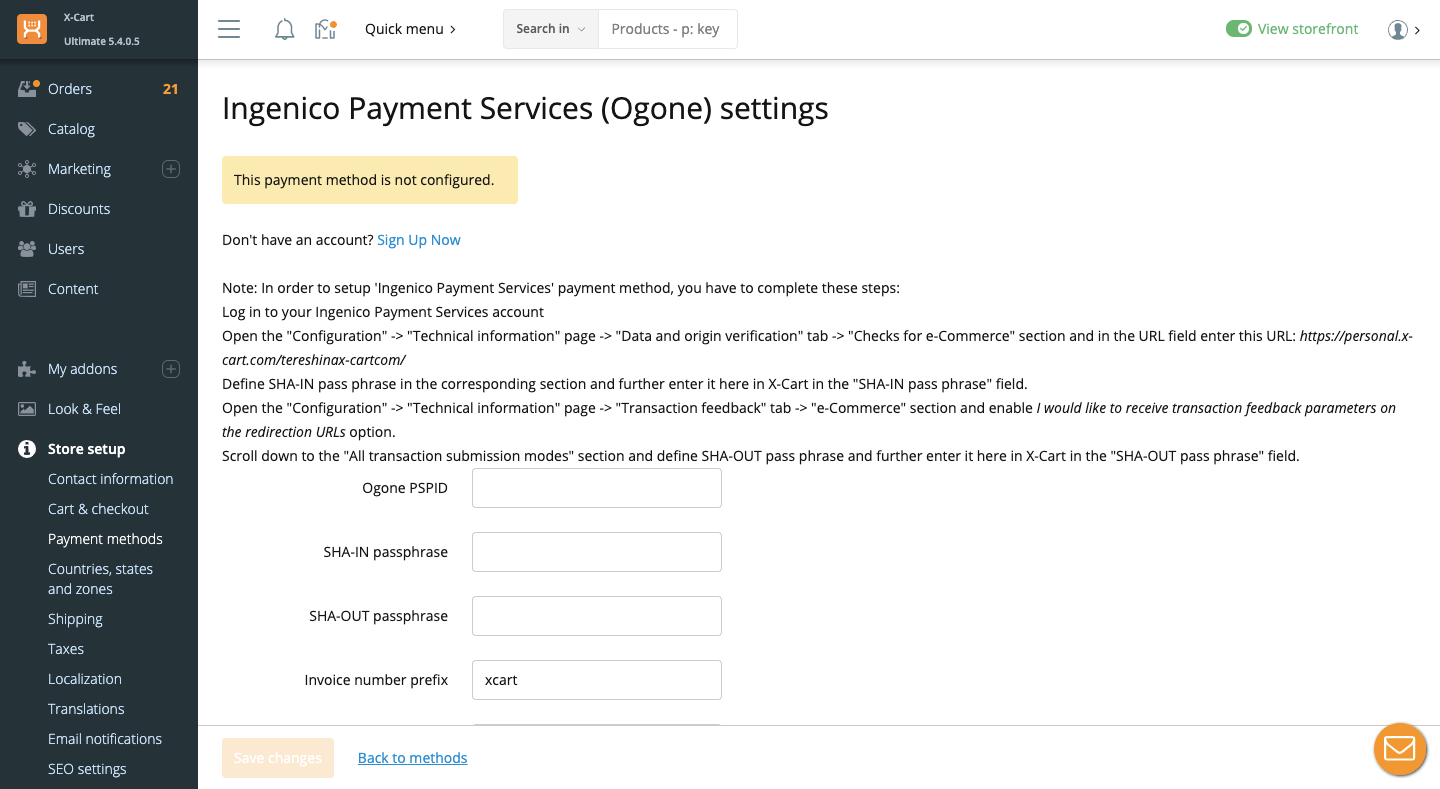Expand the Catalog section in sidebar

coord(71,129)
